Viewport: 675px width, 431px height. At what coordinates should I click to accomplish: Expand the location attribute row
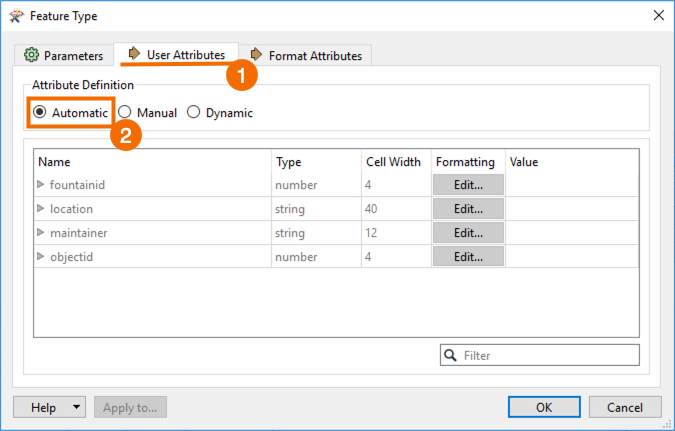pyautogui.click(x=40, y=208)
